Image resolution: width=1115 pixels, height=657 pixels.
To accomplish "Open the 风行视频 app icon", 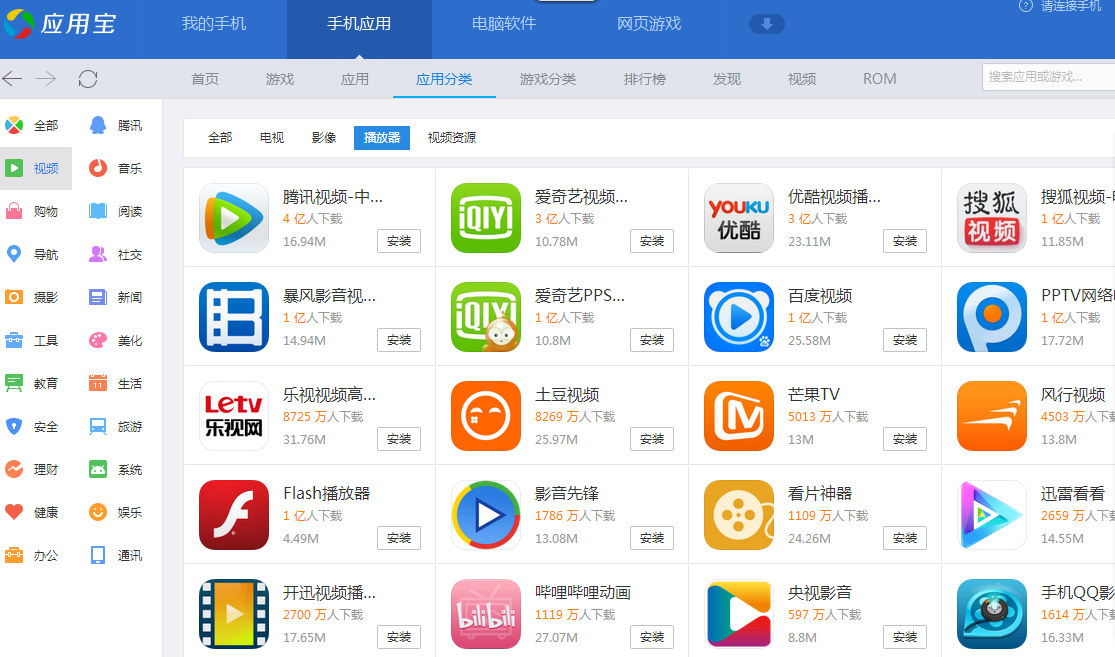I will 992,416.
